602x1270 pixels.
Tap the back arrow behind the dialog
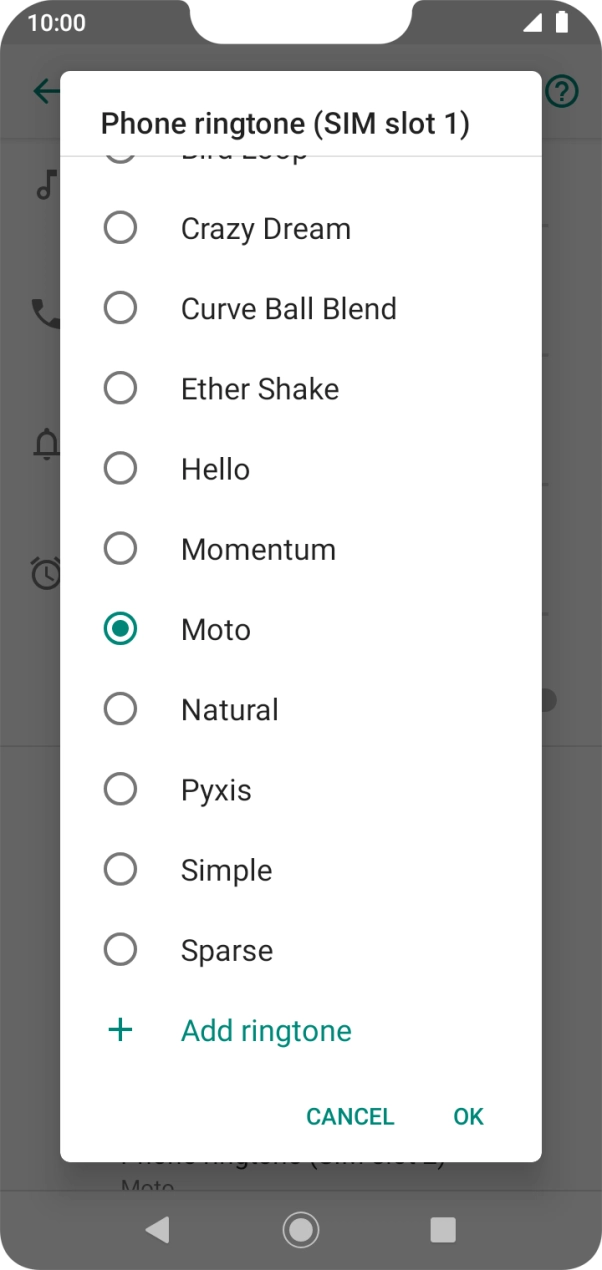(x=46, y=93)
